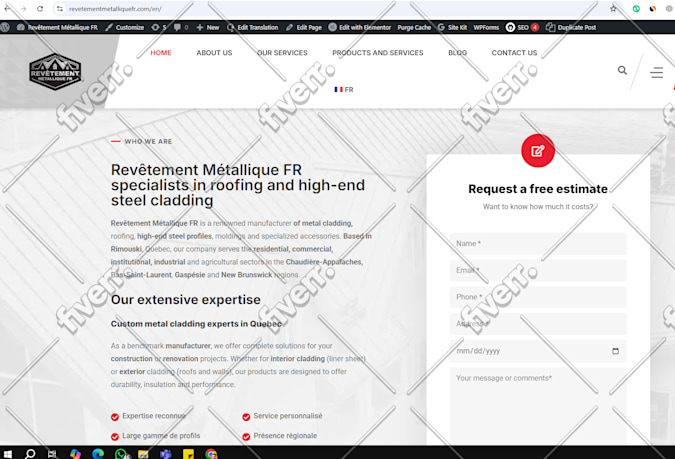Open the orange and dark browser extension

tap(653, 9)
